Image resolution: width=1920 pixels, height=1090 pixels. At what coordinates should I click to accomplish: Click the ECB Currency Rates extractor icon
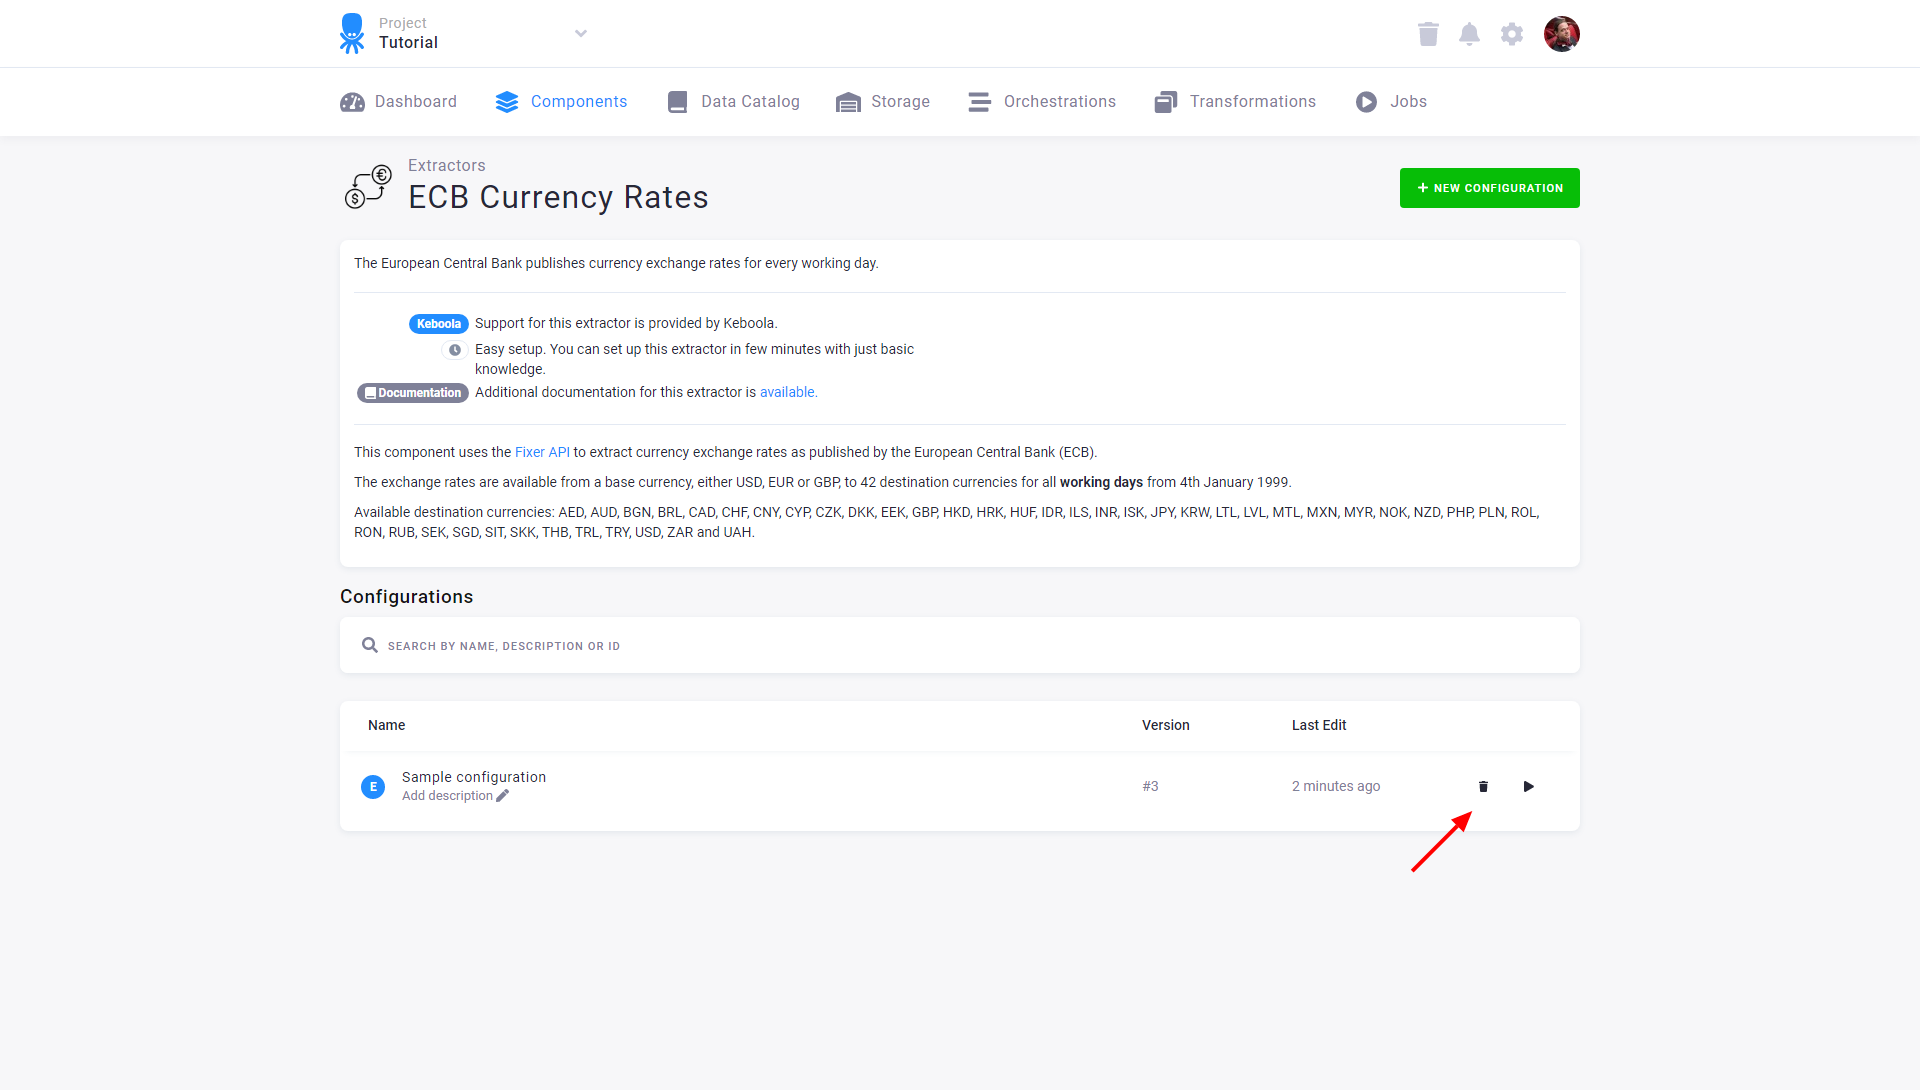(368, 187)
